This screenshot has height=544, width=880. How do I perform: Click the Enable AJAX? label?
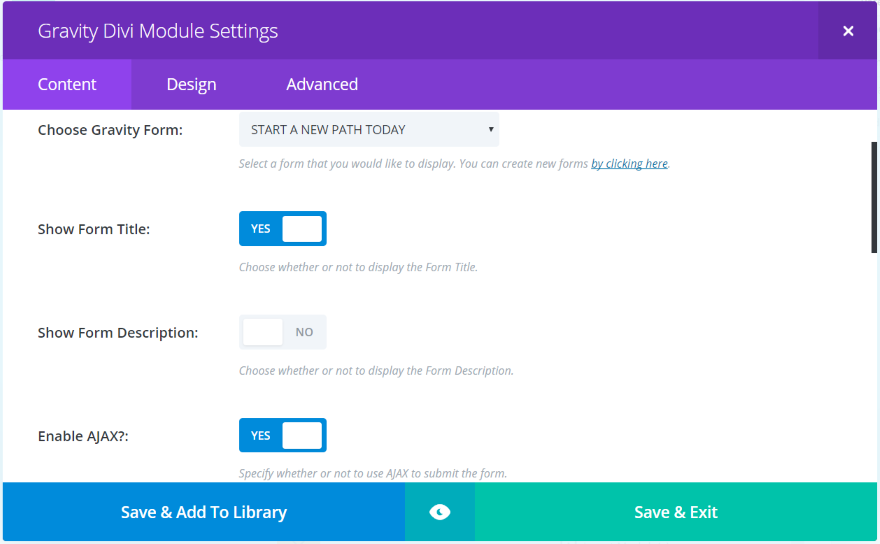[x=84, y=436]
